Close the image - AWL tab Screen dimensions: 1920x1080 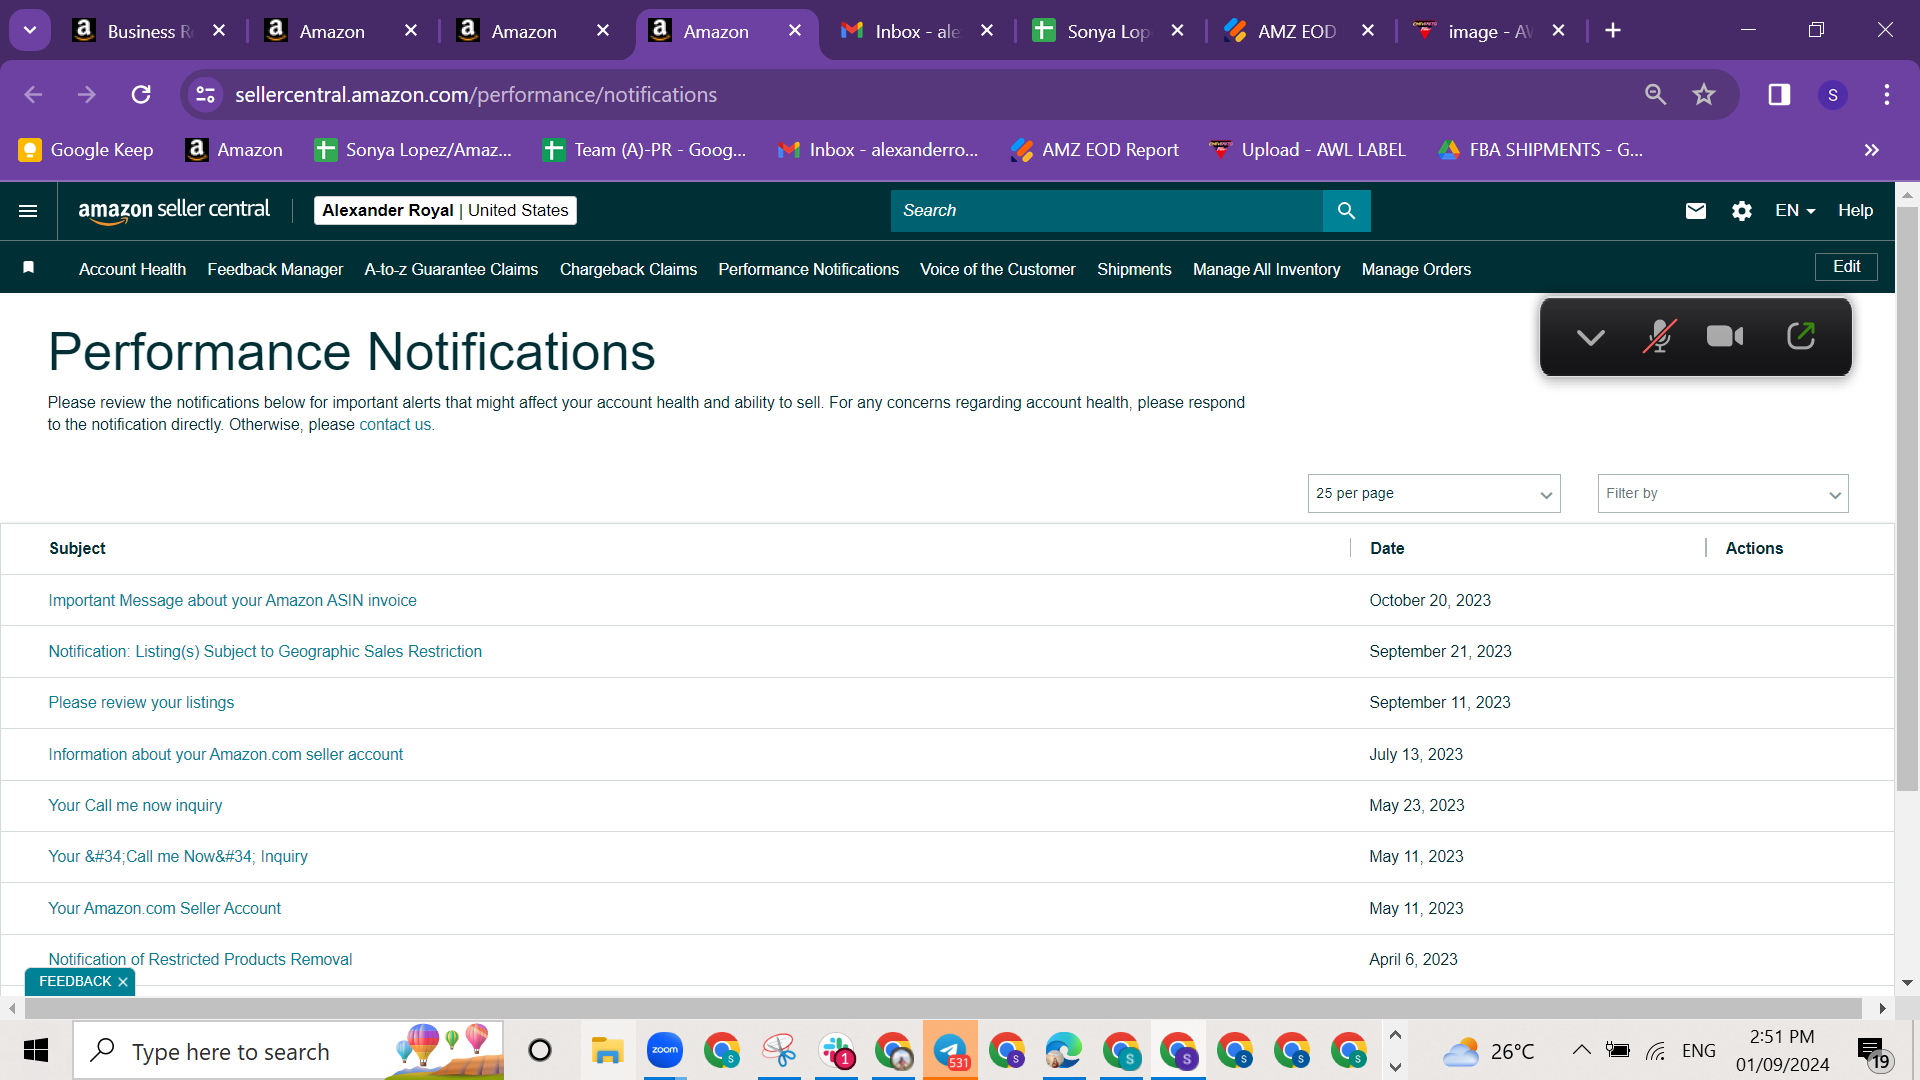[1558, 31]
